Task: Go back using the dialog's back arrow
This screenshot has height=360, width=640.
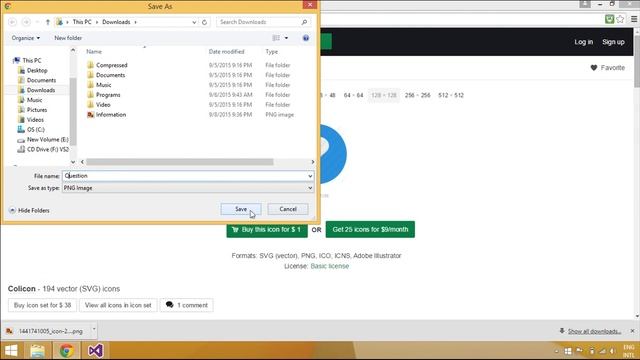Action: (x=12, y=22)
